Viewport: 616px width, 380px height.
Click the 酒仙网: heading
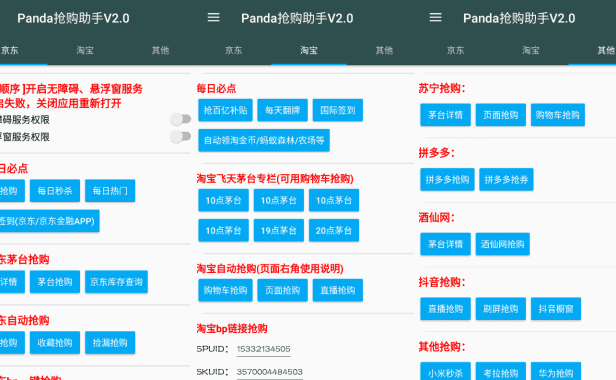[436, 217]
